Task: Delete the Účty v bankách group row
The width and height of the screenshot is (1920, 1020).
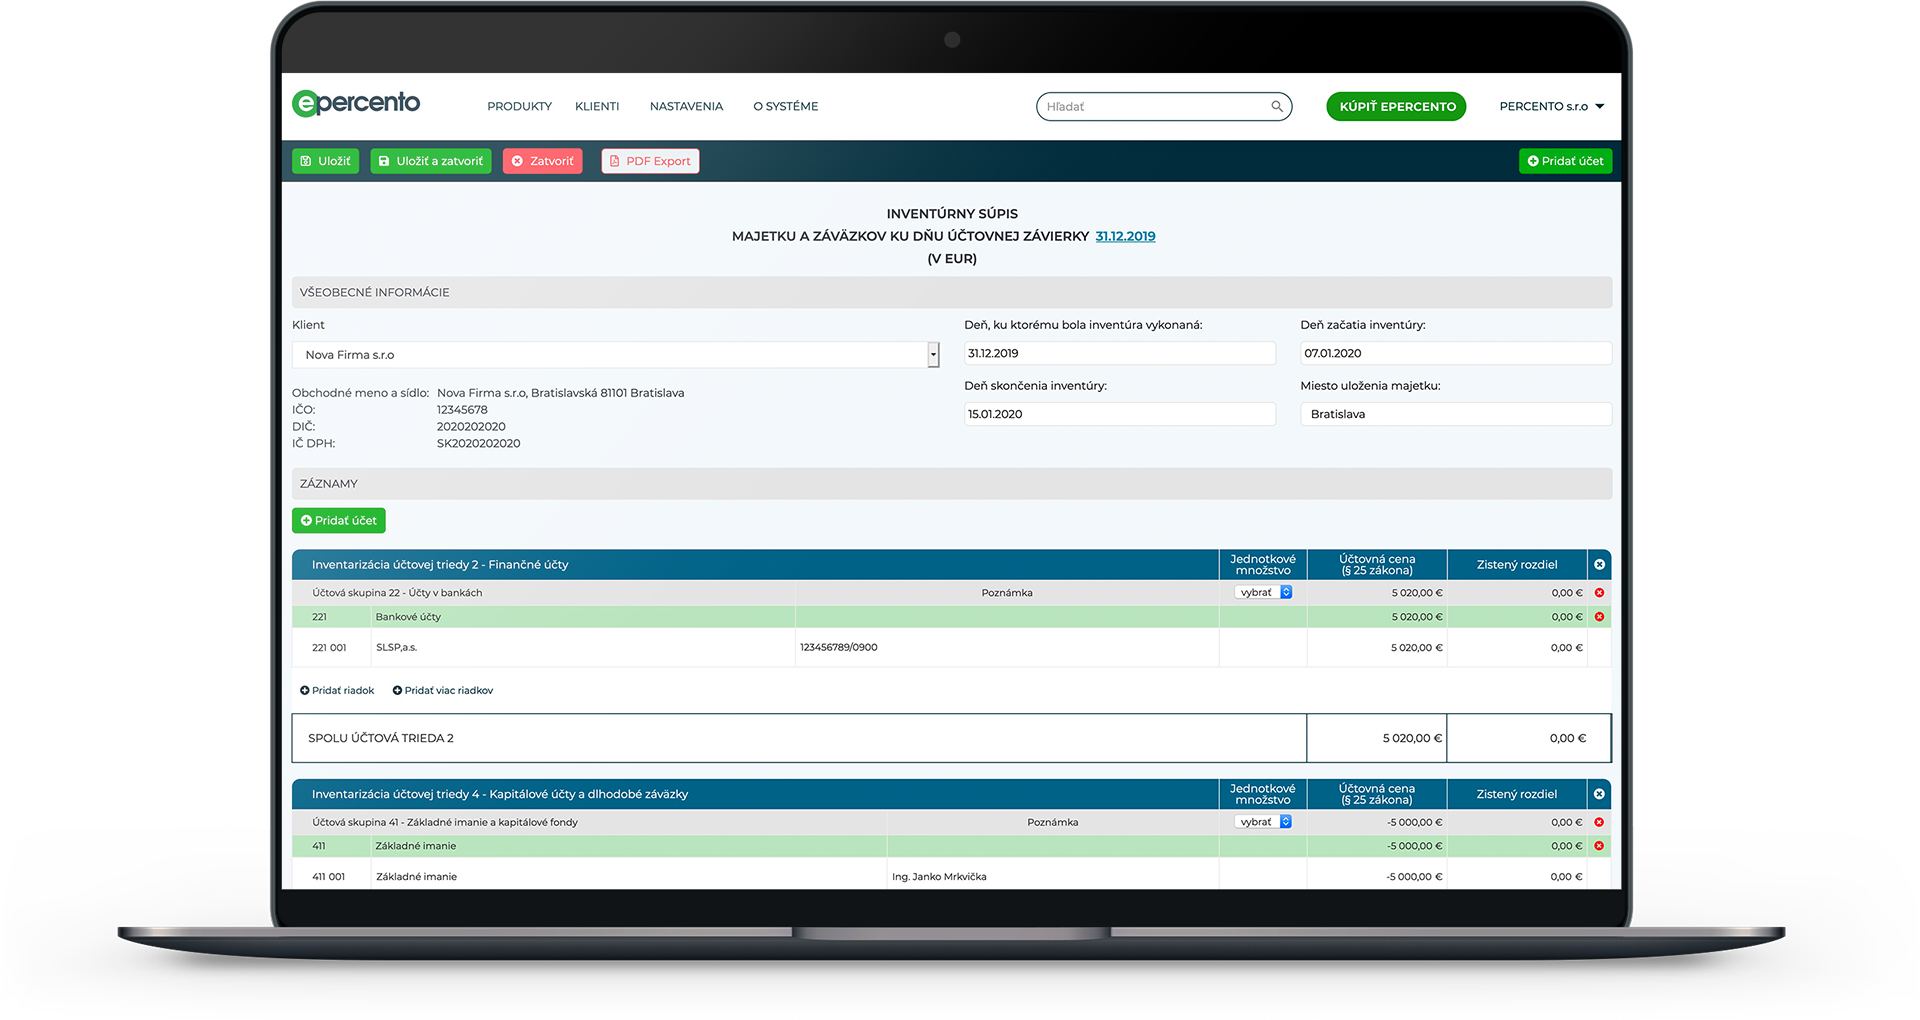Action: point(1599,593)
